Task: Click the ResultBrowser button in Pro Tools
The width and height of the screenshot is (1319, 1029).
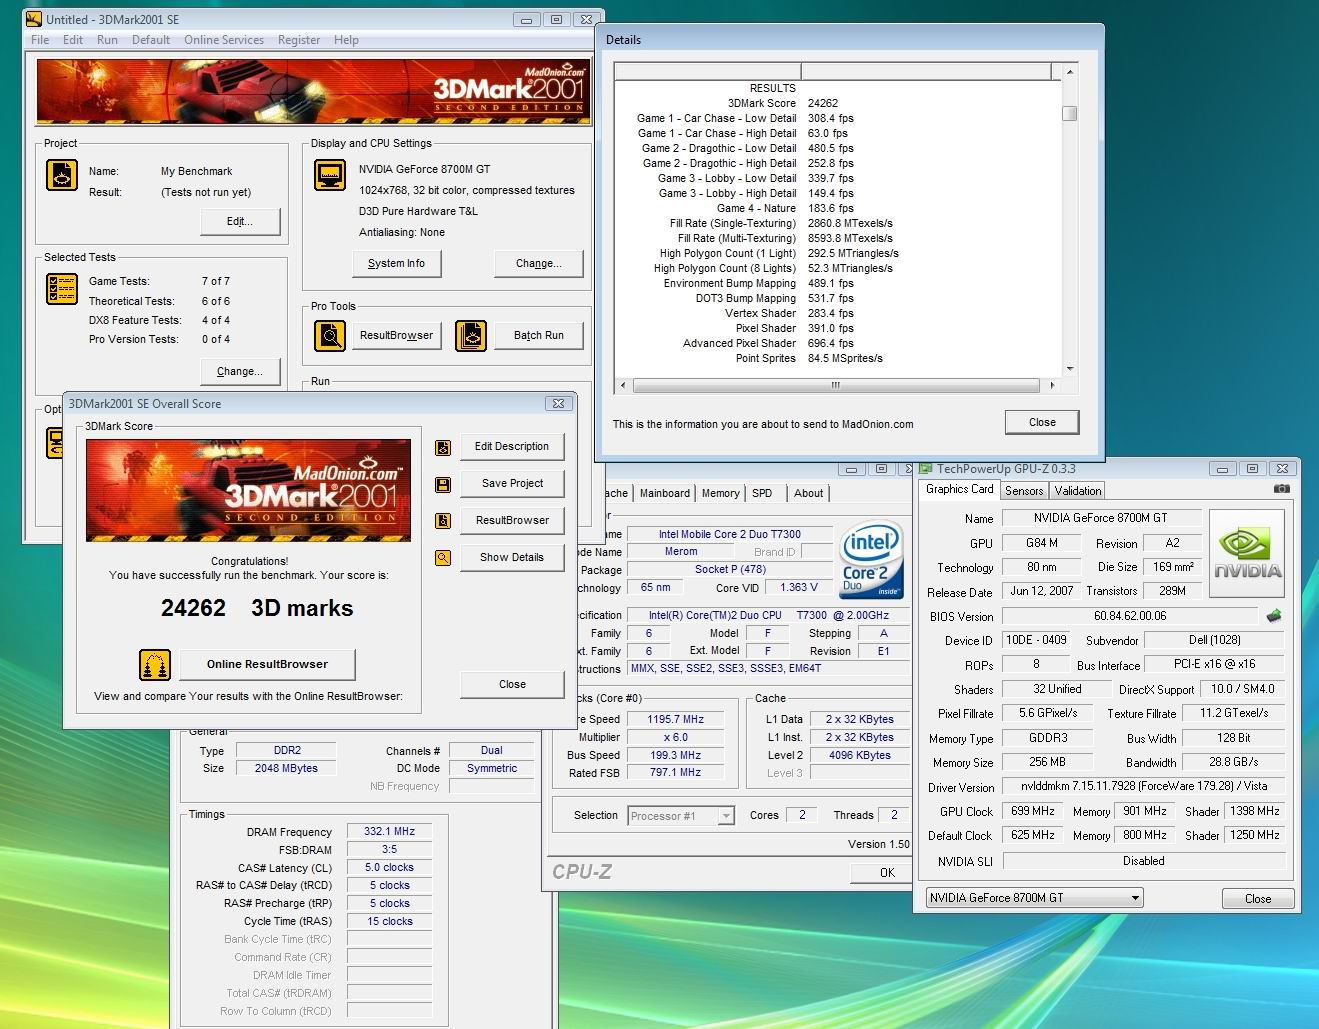Action: click(396, 335)
